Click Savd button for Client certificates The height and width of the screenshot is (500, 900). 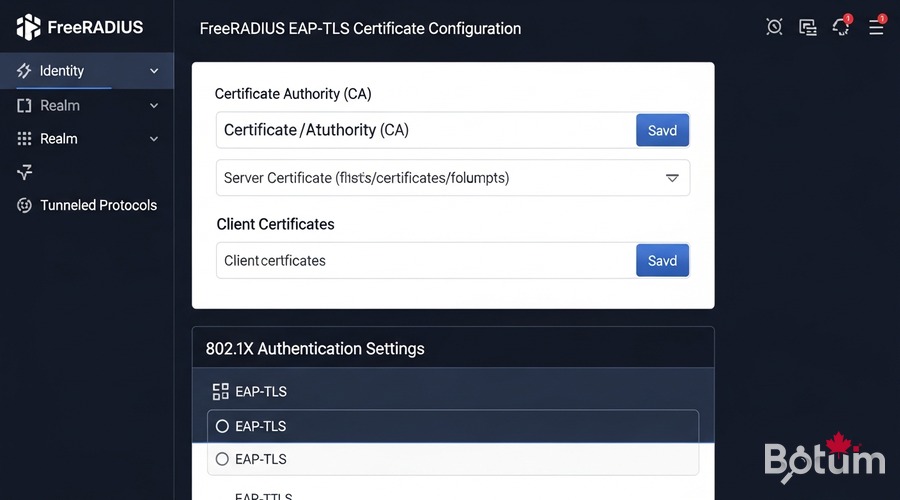pos(662,261)
